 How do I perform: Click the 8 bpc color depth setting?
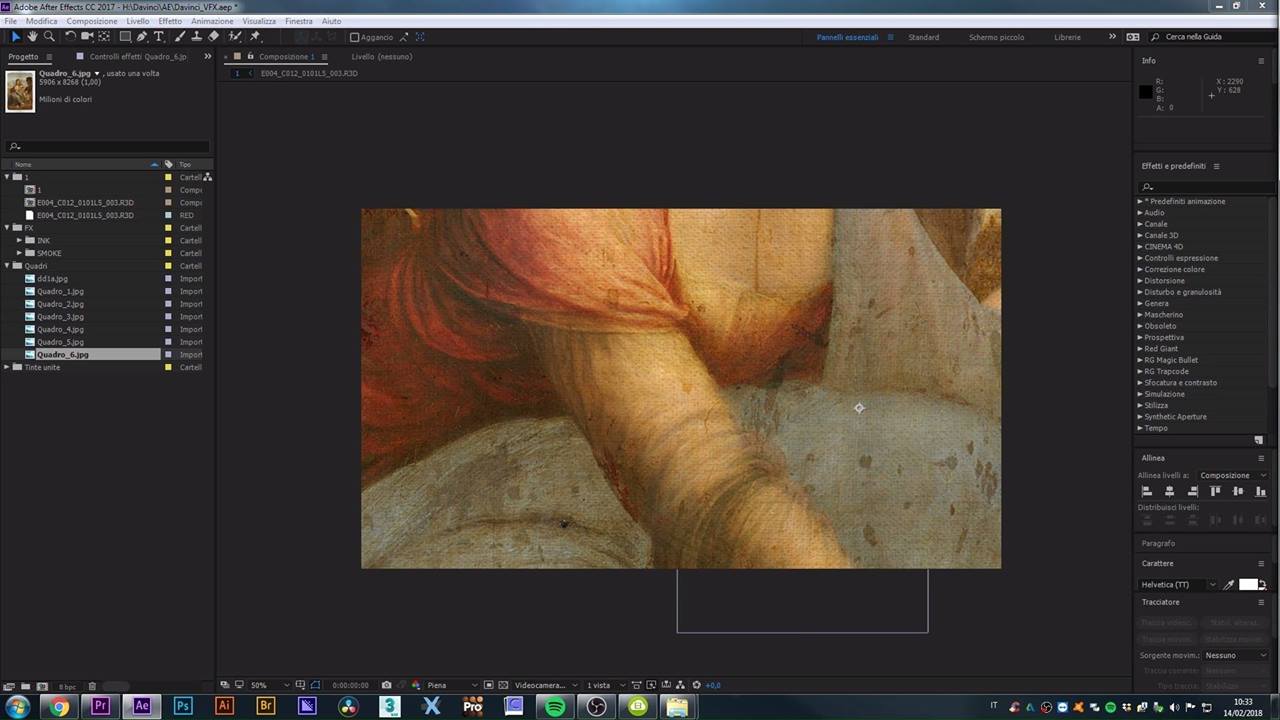[x=67, y=687]
